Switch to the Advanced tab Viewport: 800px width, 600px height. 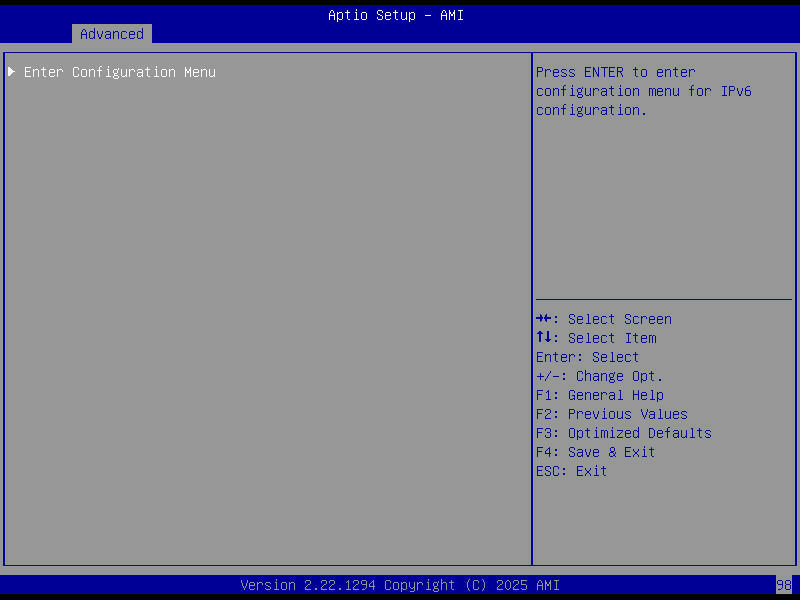point(111,33)
